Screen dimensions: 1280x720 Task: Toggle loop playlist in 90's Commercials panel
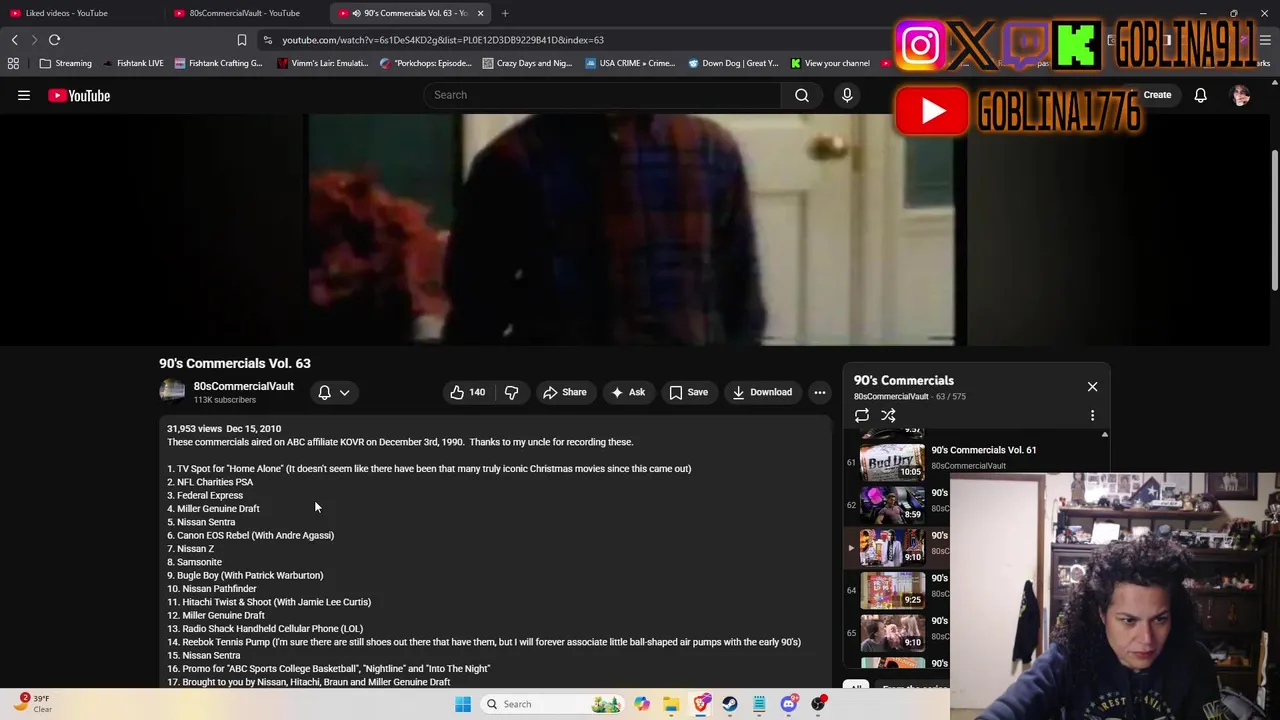[x=862, y=415]
